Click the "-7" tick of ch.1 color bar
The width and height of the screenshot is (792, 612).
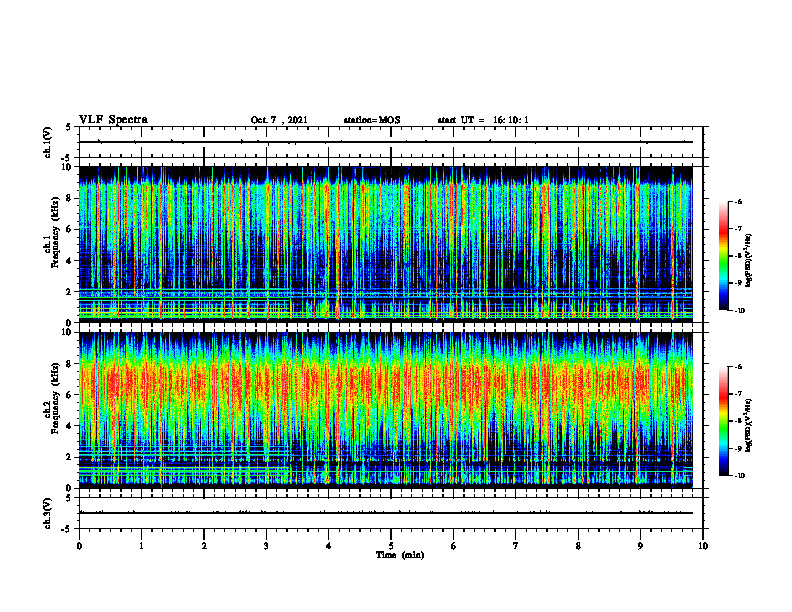click(738, 229)
